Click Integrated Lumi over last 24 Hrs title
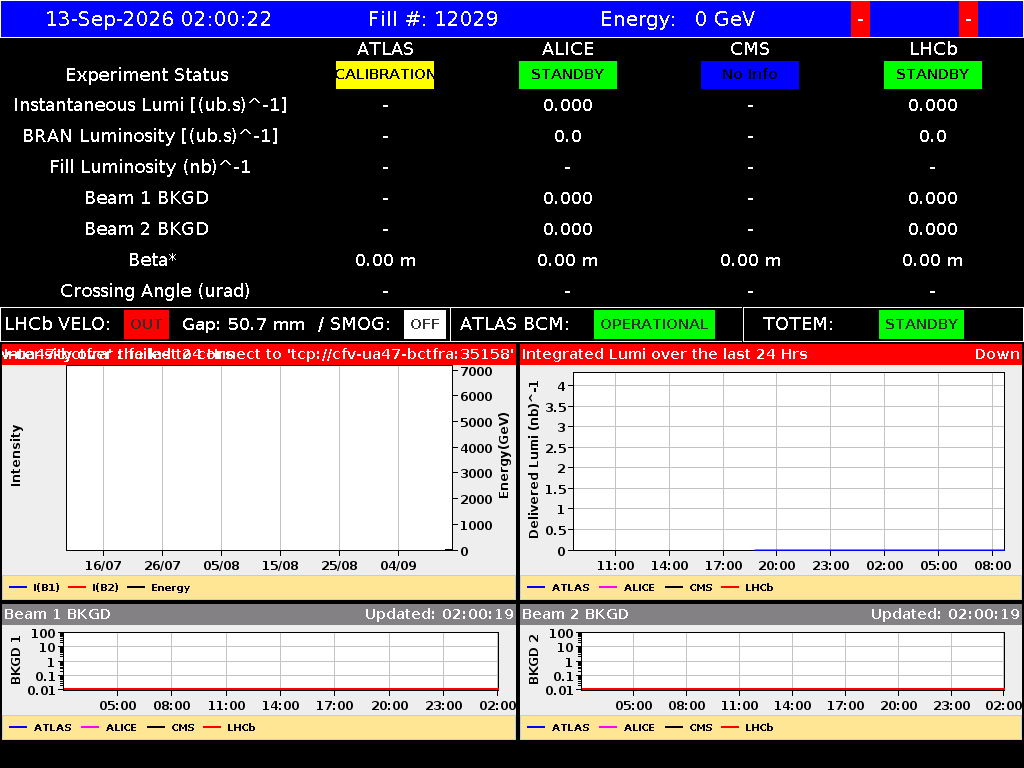The image size is (1024, 768). click(665, 355)
